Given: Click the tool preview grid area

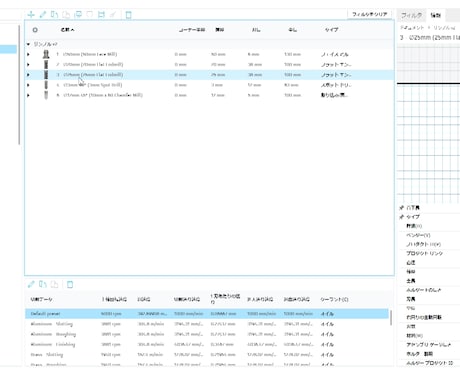Looking at the screenshot, I should 428,123.
